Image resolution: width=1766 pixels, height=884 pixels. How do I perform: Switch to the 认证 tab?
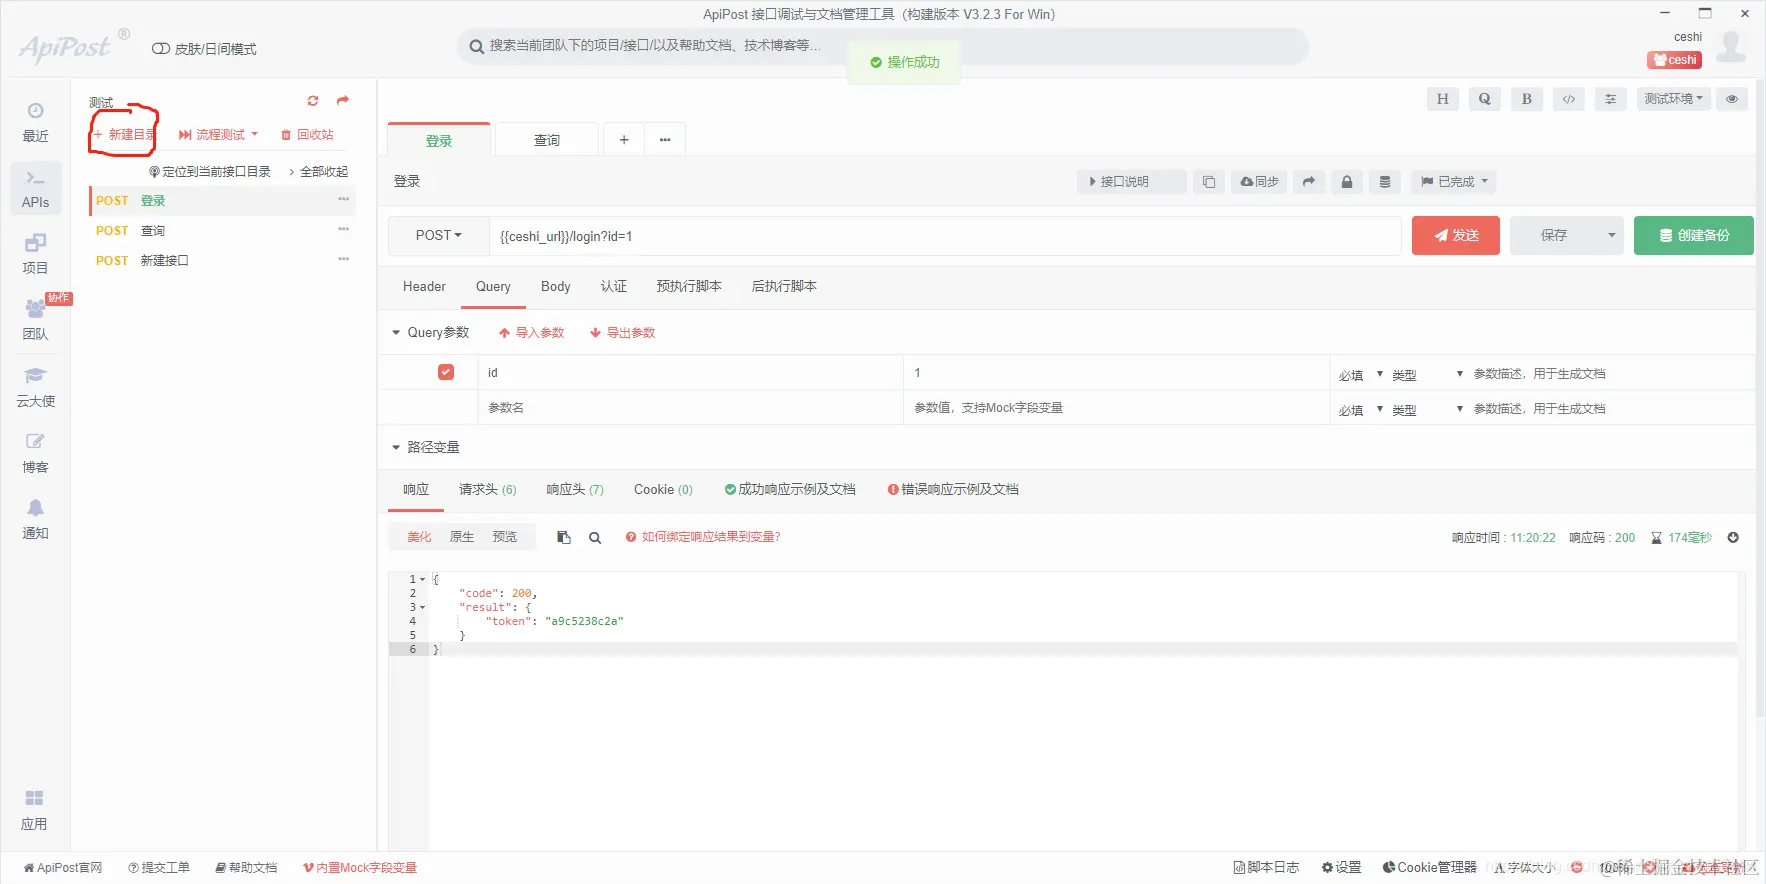point(614,287)
